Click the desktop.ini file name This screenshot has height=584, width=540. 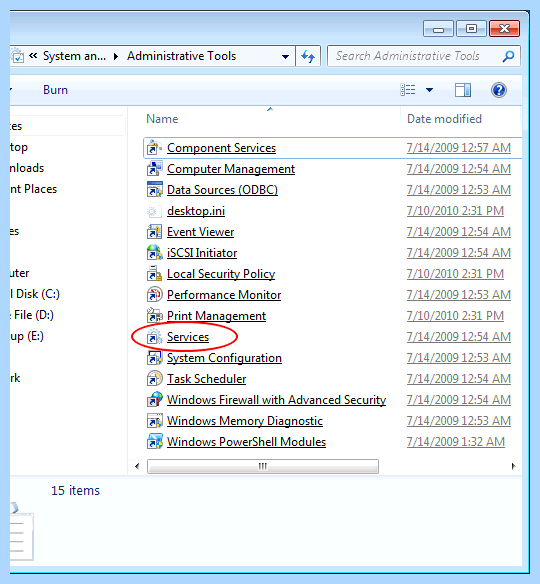[196, 211]
